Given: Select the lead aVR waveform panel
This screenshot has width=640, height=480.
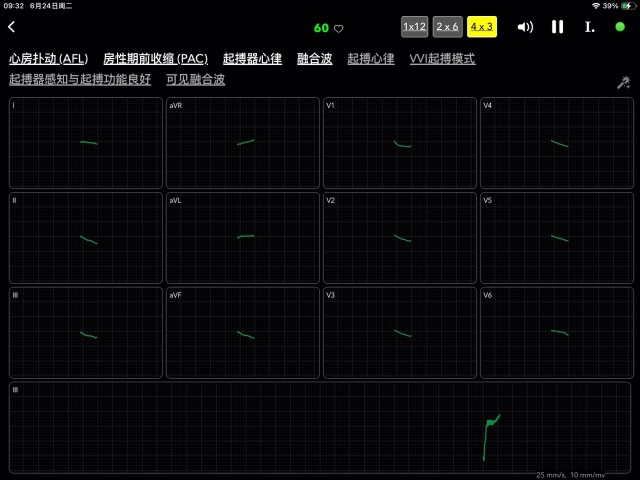Looking at the screenshot, I should click(243, 143).
